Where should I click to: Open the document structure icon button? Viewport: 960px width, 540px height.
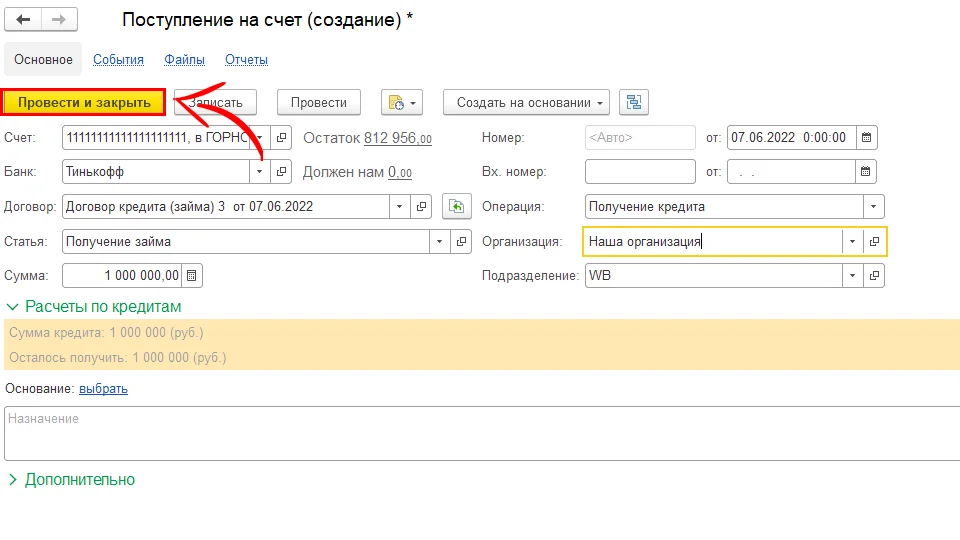[x=634, y=102]
